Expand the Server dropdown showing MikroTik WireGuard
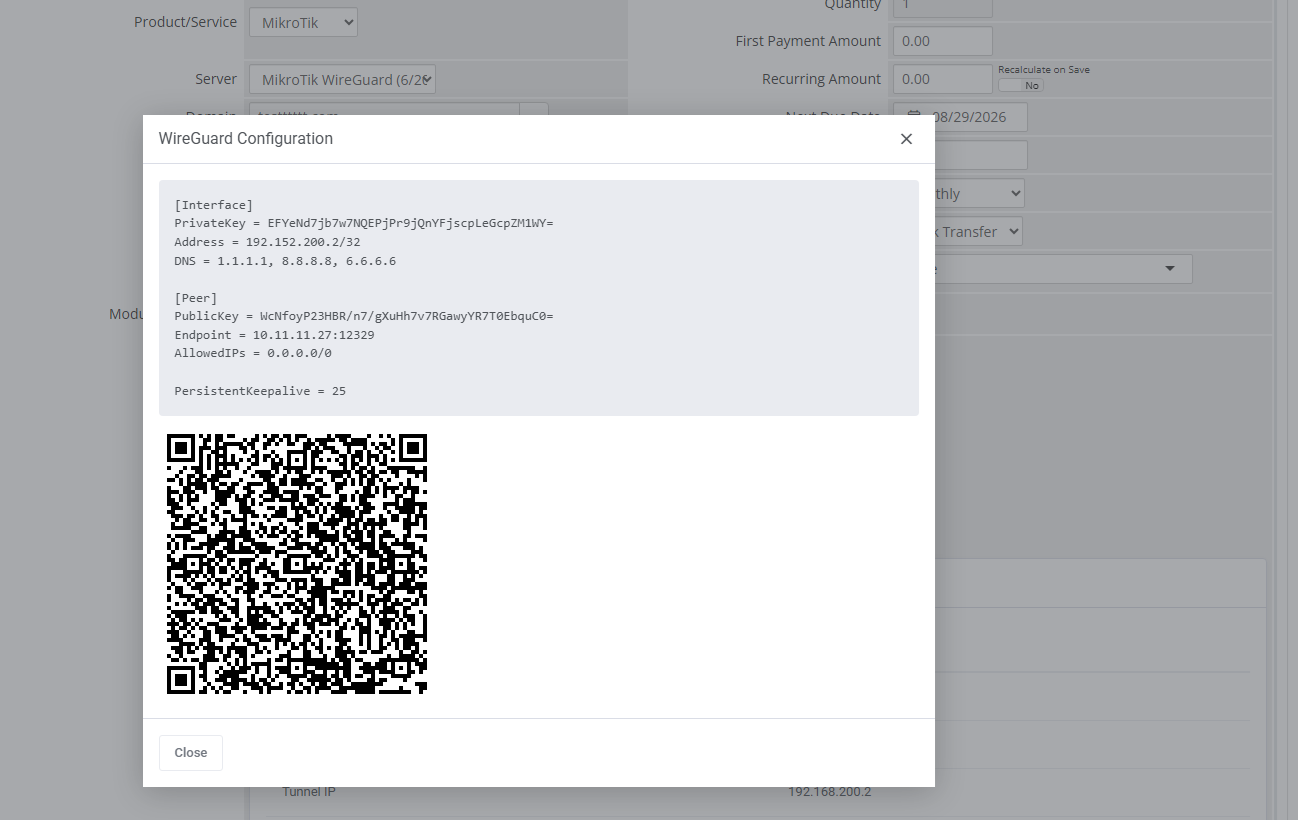The image size is (1298, 820). point(342,79)
